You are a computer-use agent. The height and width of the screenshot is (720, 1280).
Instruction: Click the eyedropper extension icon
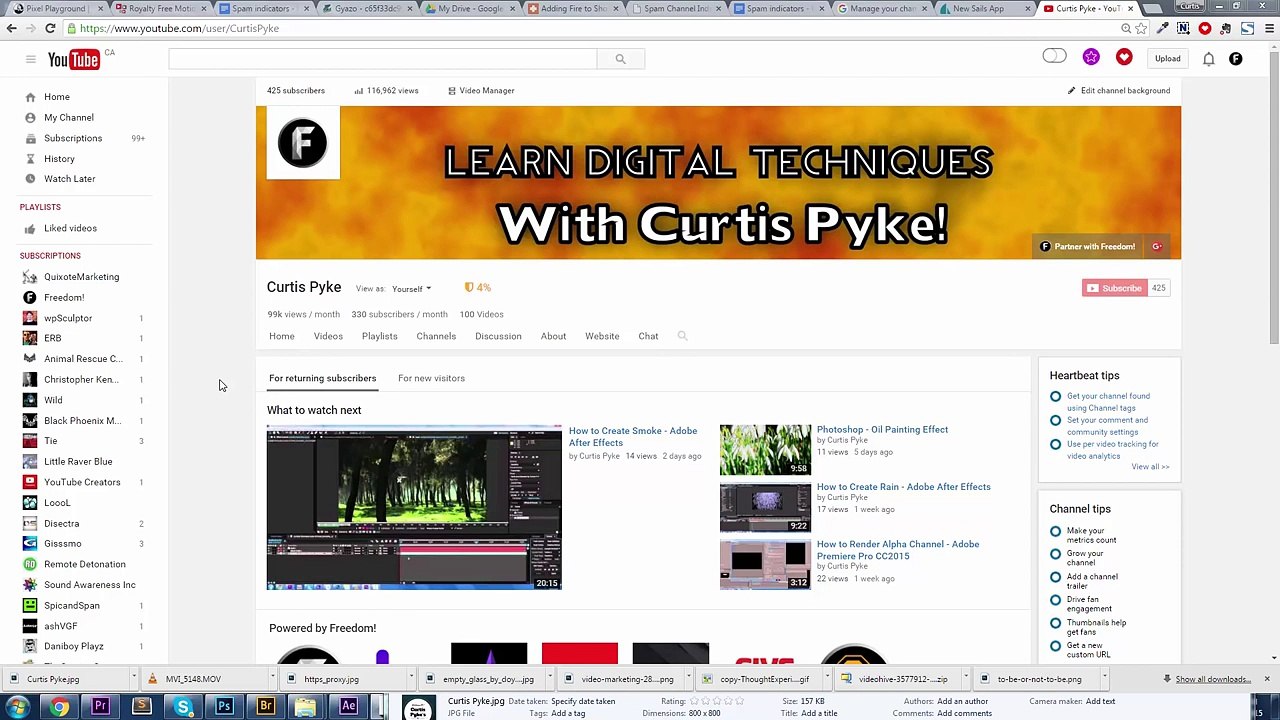click(x=1162, y=29)
